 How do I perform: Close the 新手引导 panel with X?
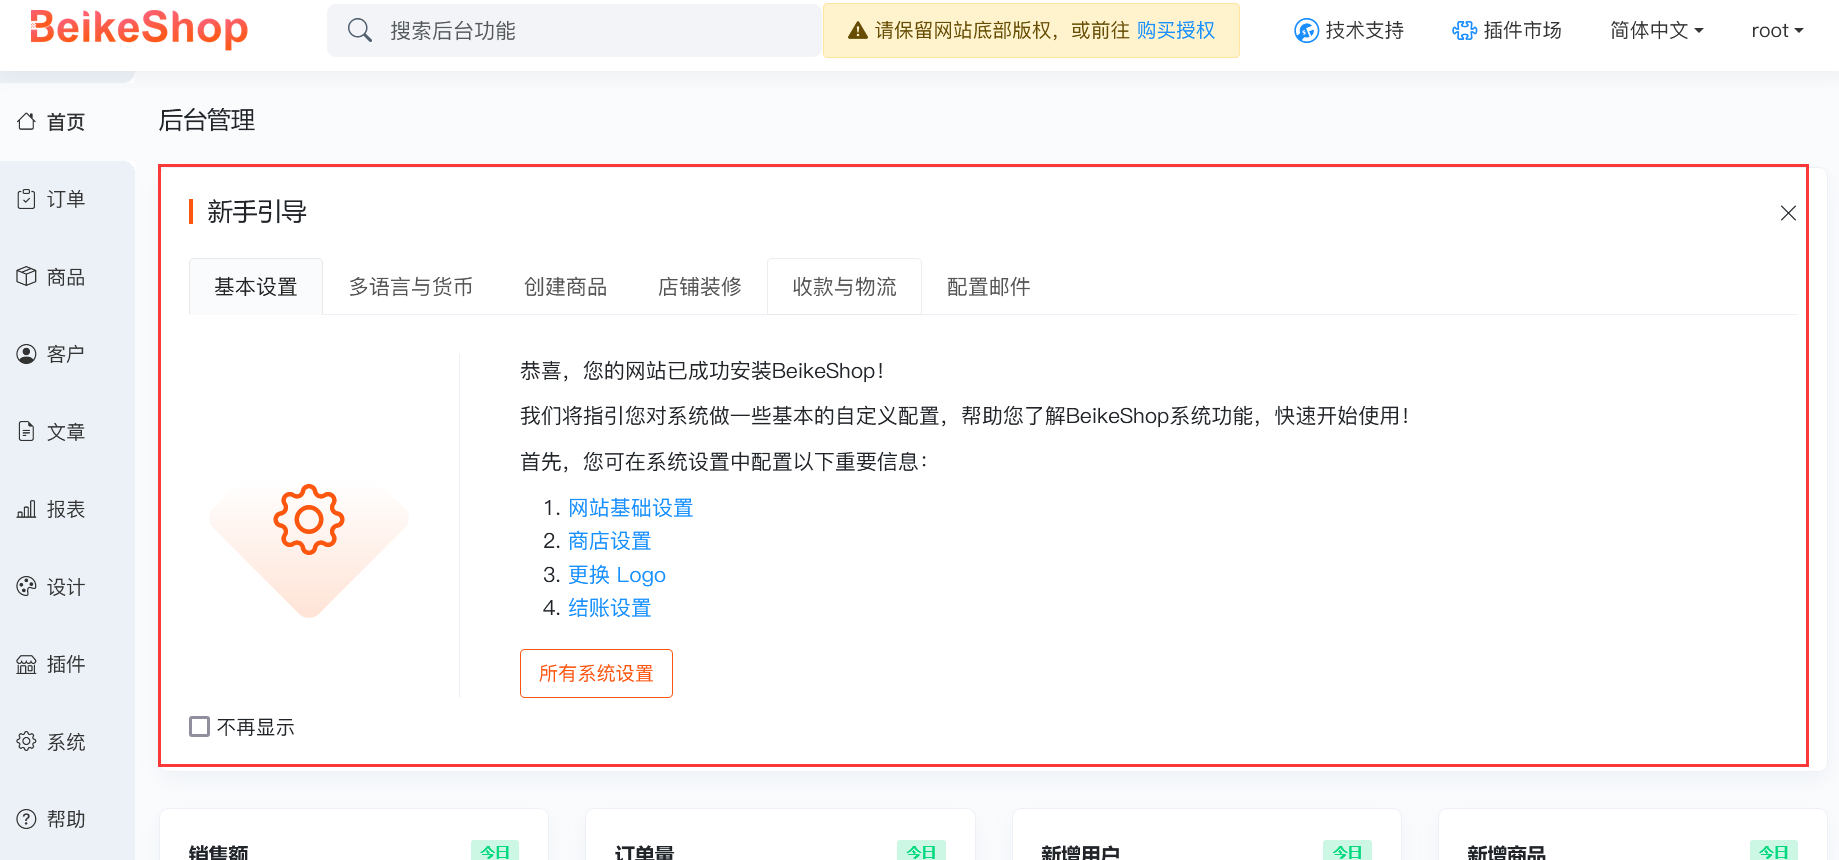(1788, 213)
